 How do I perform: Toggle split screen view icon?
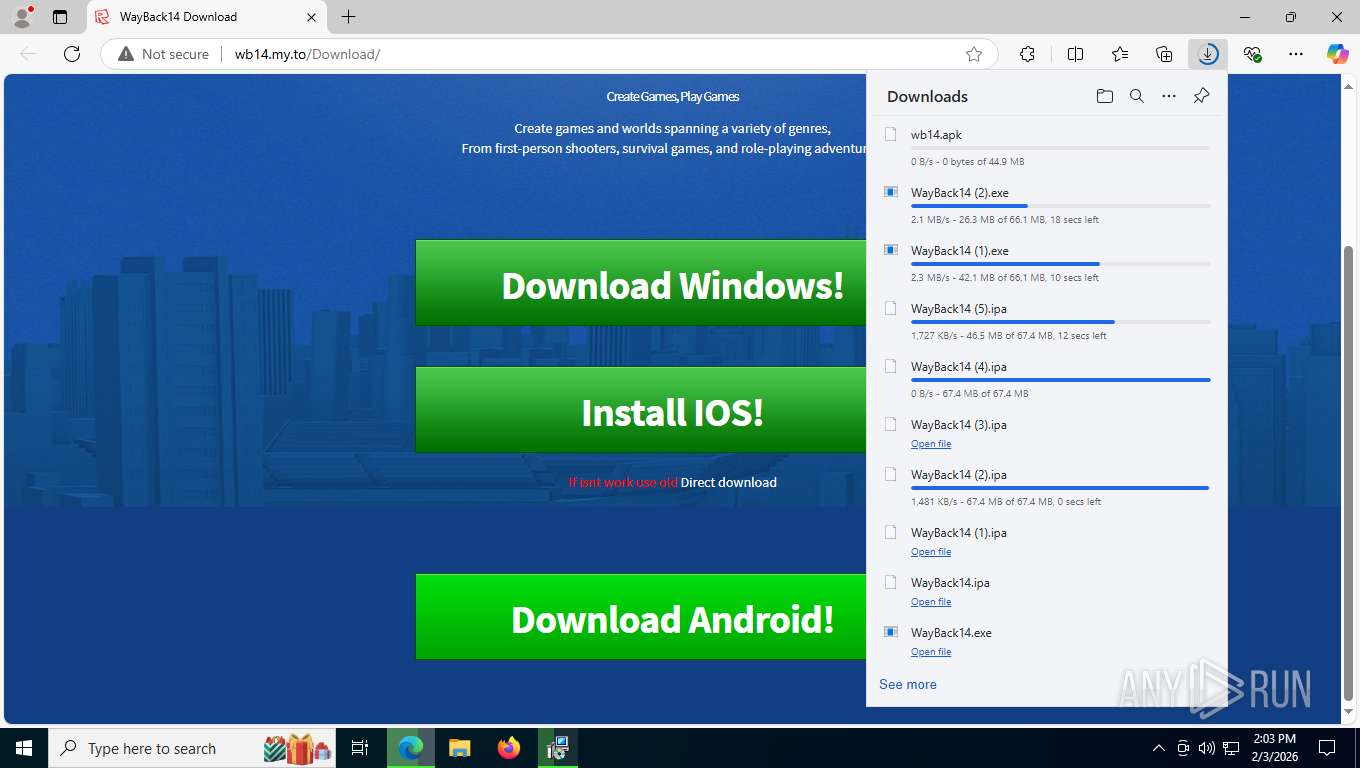(x=1075, y=54)
